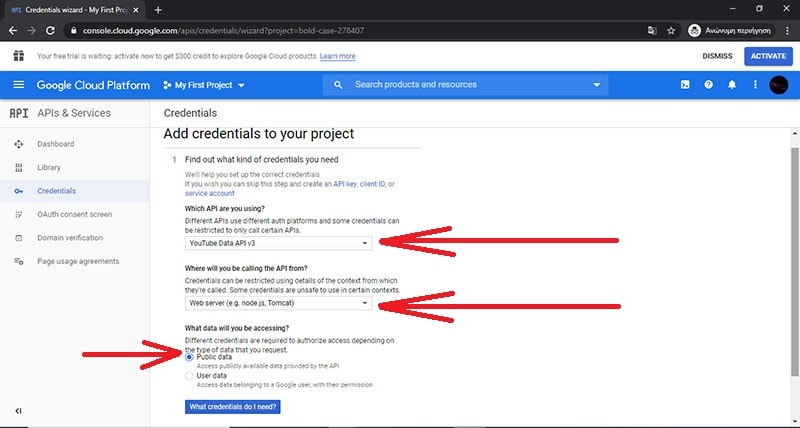Open Dashboard in the sidebar
This screenshot has width=800, height=428.
[55, 144]
